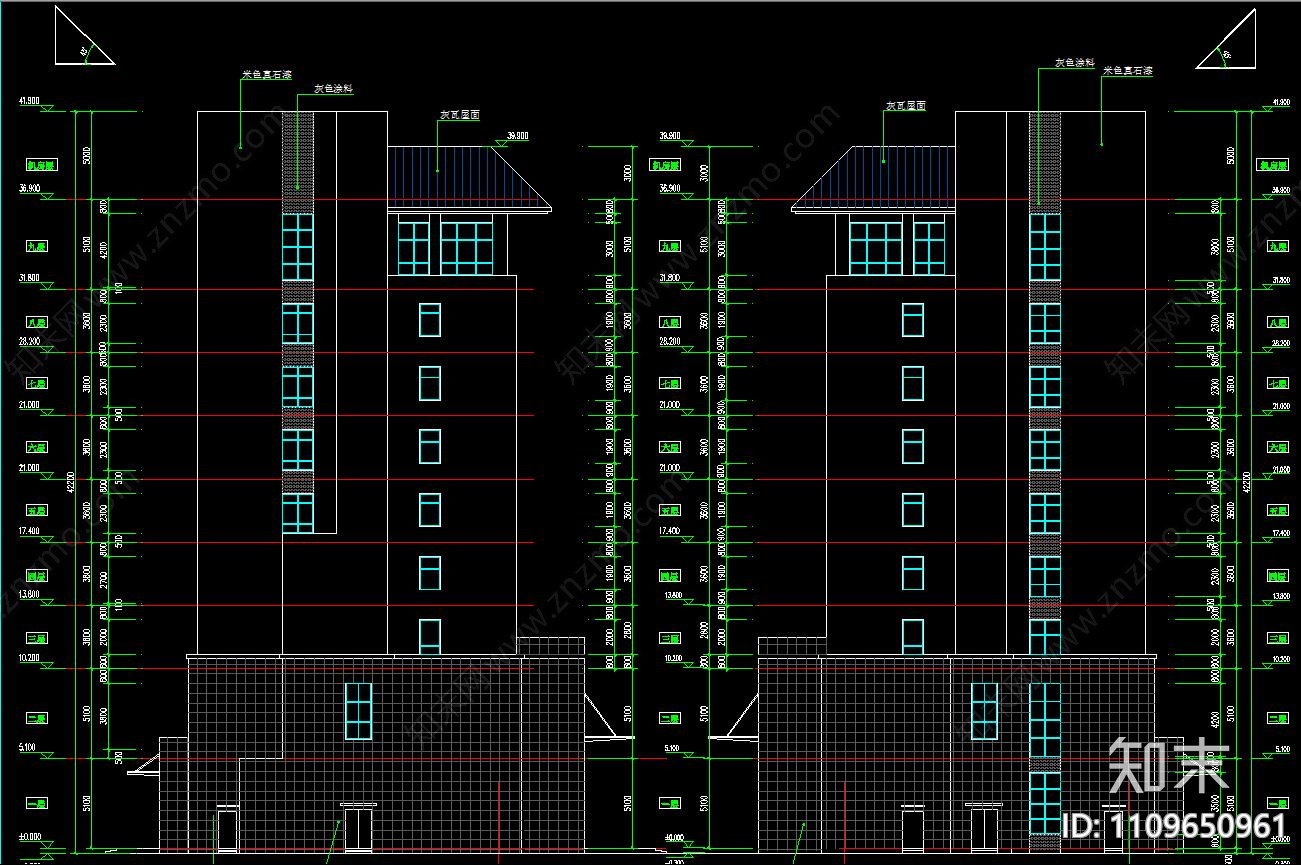Screen dimensions: 1301x865
Task: Click the 二层 floor tag at far left
Action: pos(37,718)
